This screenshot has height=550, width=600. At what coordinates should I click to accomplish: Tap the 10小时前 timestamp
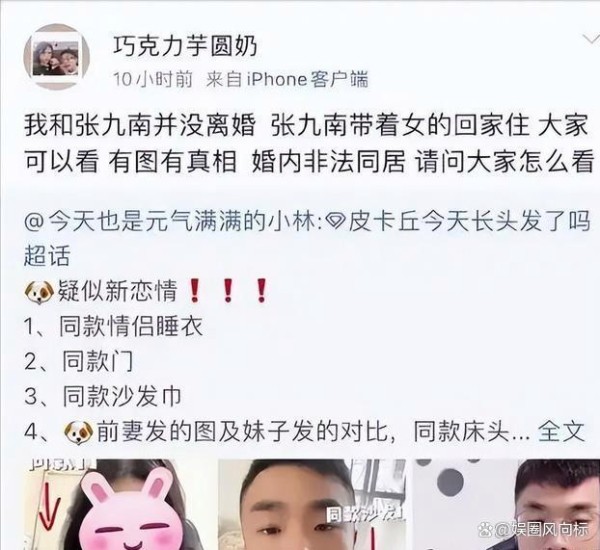click(x=153, y=80)
